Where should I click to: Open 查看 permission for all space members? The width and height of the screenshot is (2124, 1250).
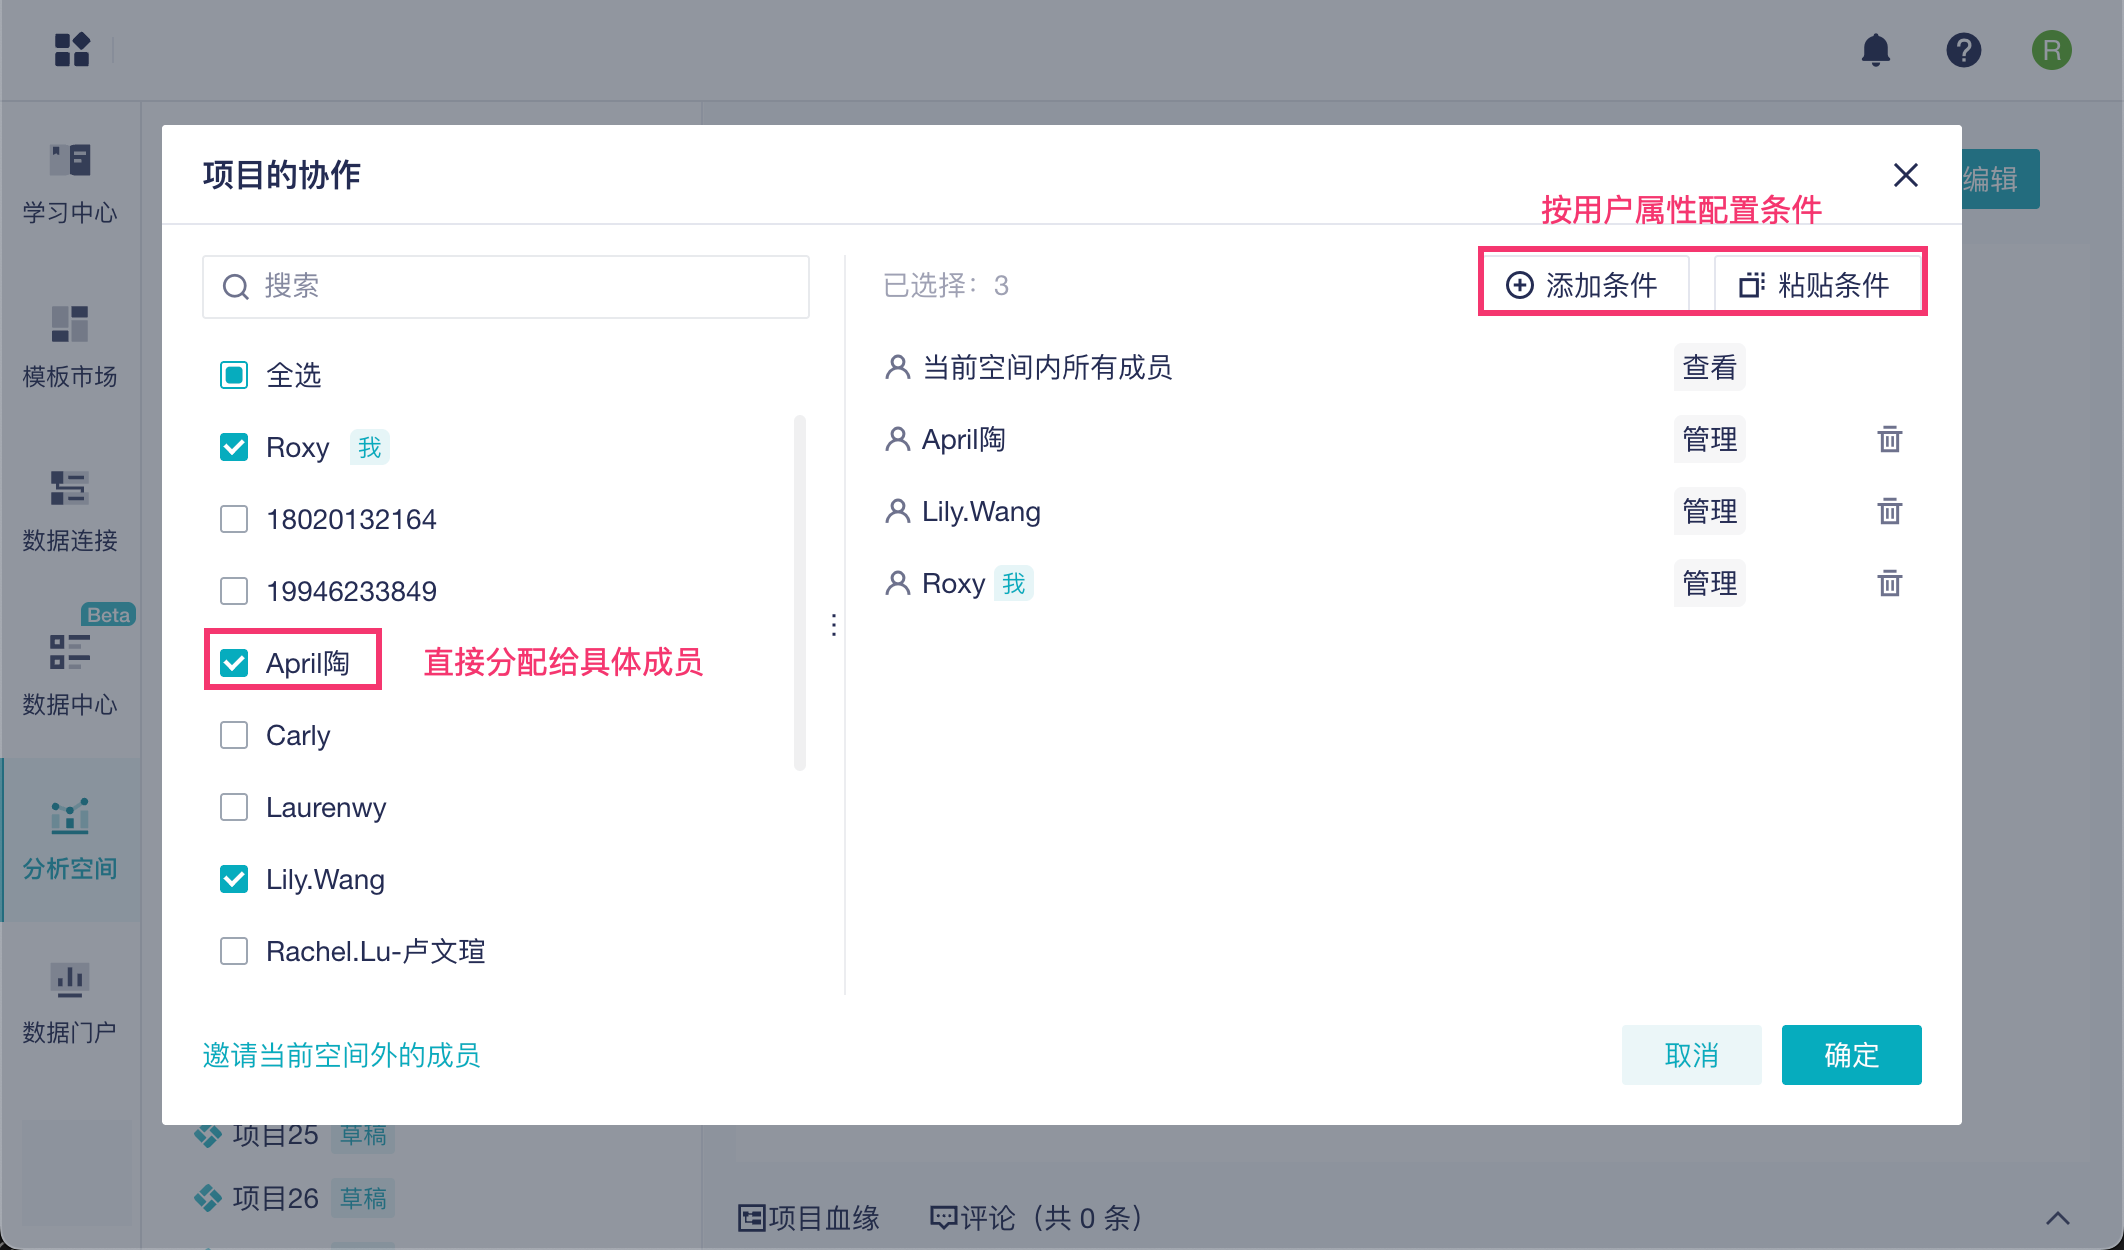pos(1709,367)
